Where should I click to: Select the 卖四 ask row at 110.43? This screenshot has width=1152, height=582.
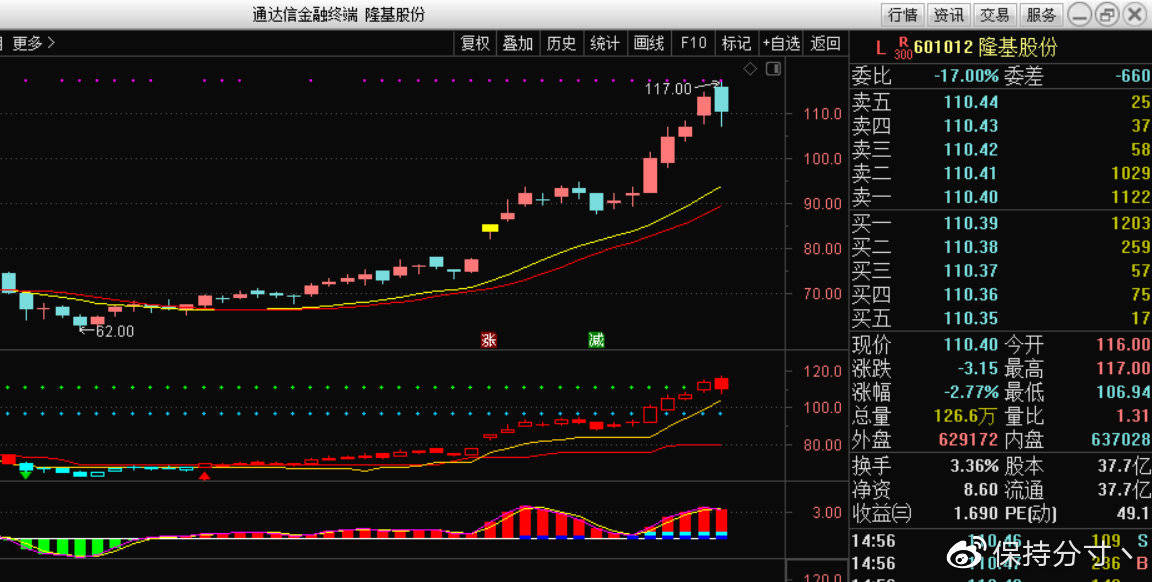tap(1001, 126)
